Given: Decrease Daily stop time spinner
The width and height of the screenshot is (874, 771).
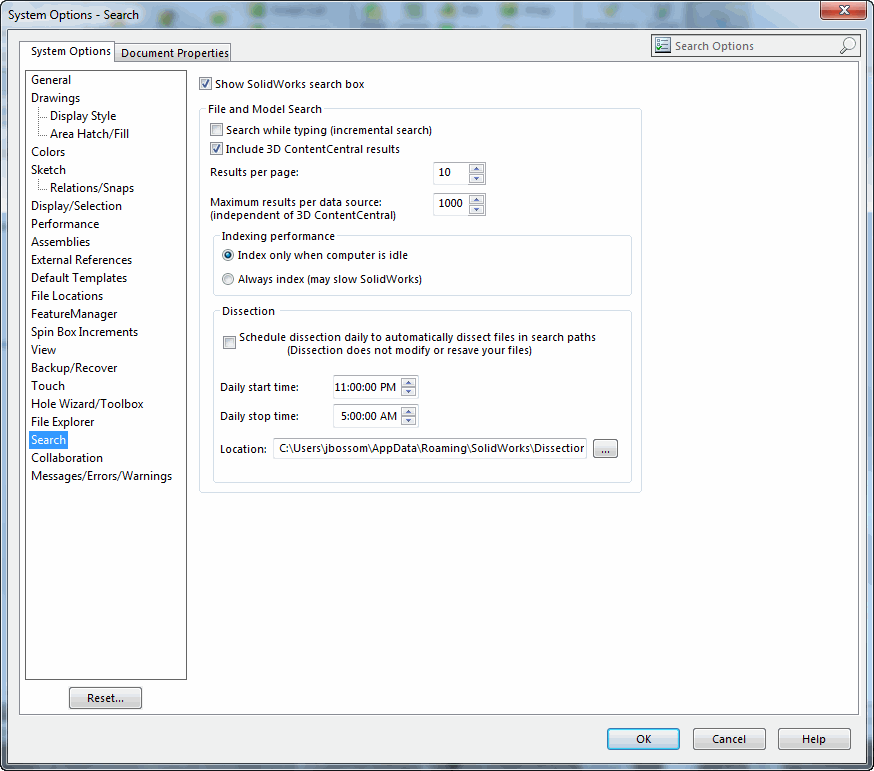Looking at the screenshot, I should (x=409, y=421).
